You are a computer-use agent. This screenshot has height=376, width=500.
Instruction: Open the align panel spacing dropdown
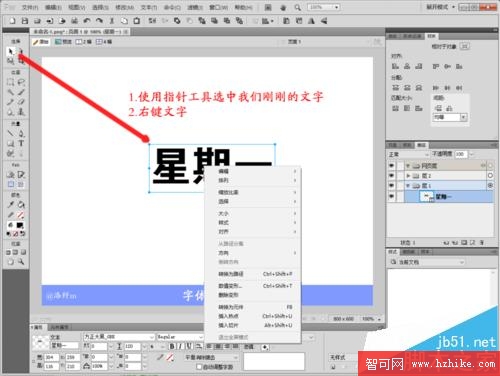point(450,117)
